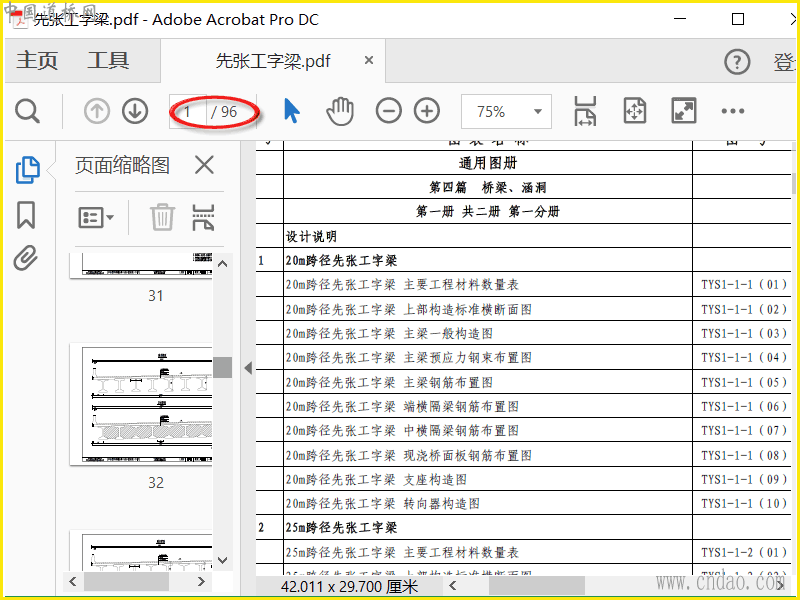
Task: Zoom in with plus button
Action: [427, 111]
